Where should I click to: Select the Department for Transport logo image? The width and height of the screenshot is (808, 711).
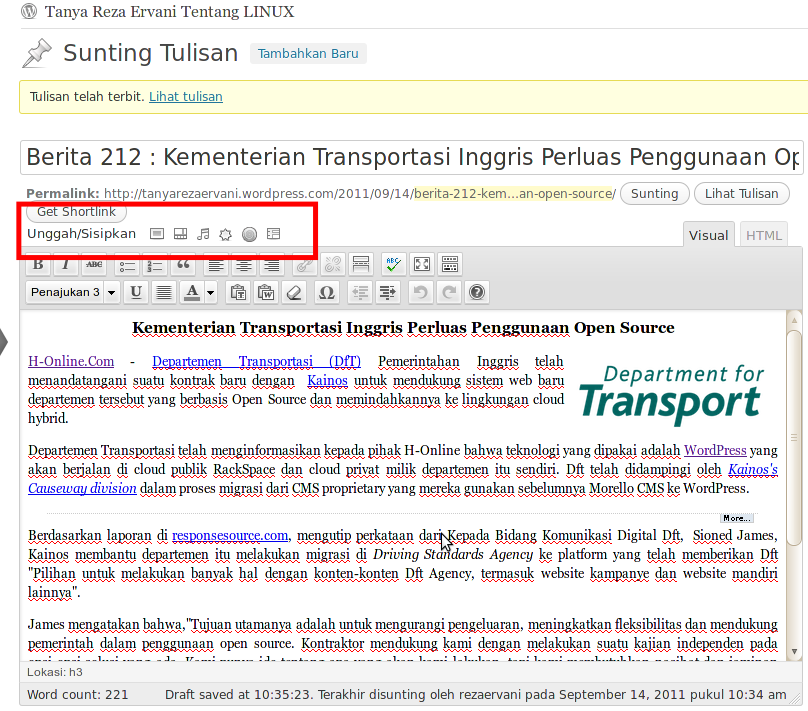[671, 394]
